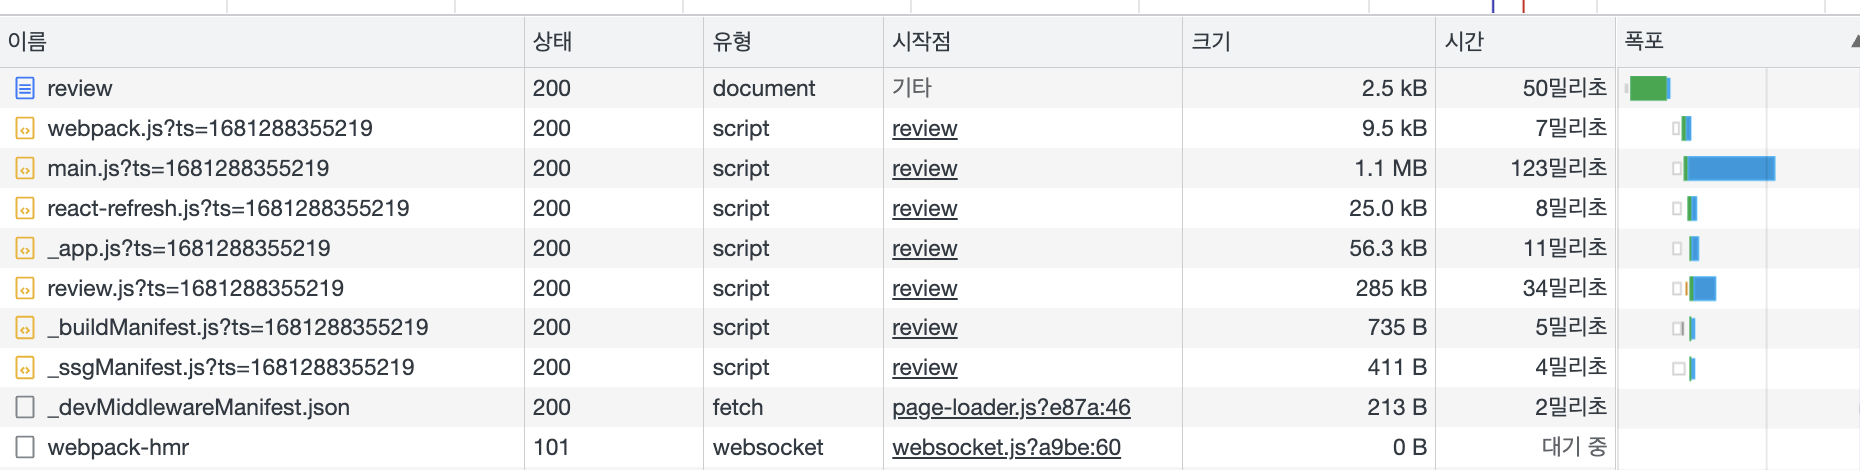Select the _app.js?ts=1681288355219 request
The image size is (1860, 470).
[189, 248]
